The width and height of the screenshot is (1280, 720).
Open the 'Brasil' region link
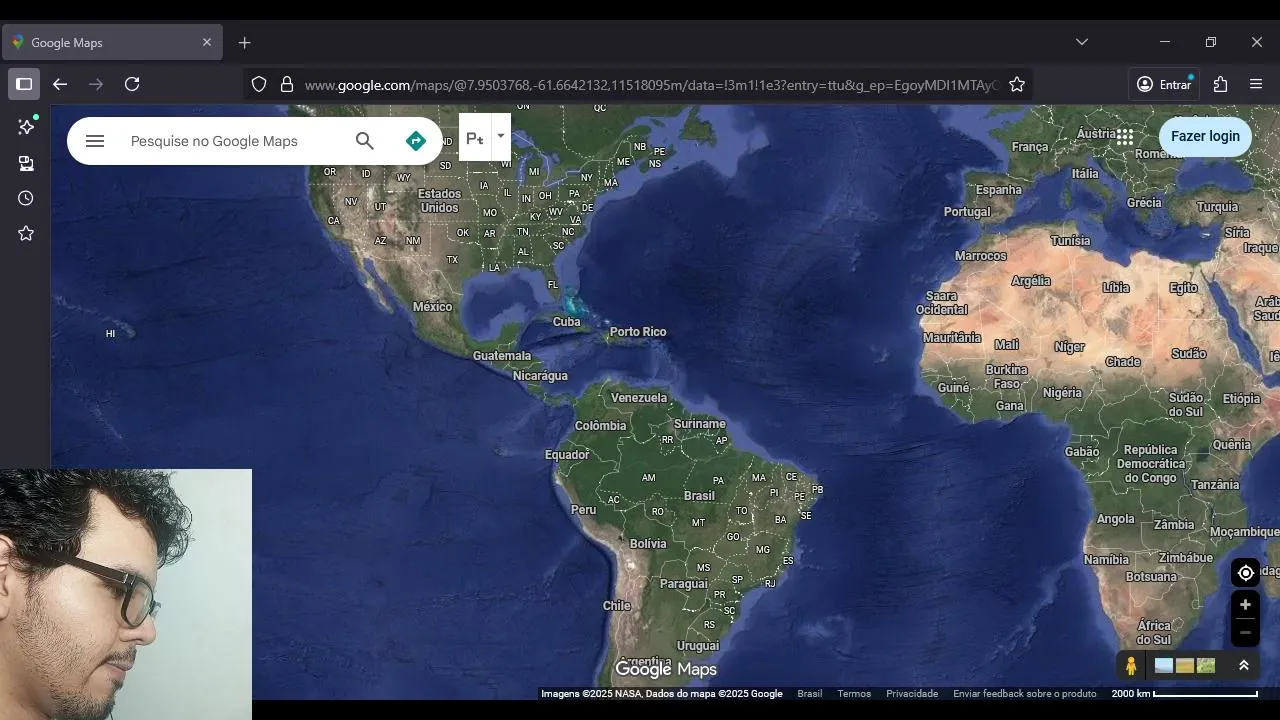pos(809,694)
